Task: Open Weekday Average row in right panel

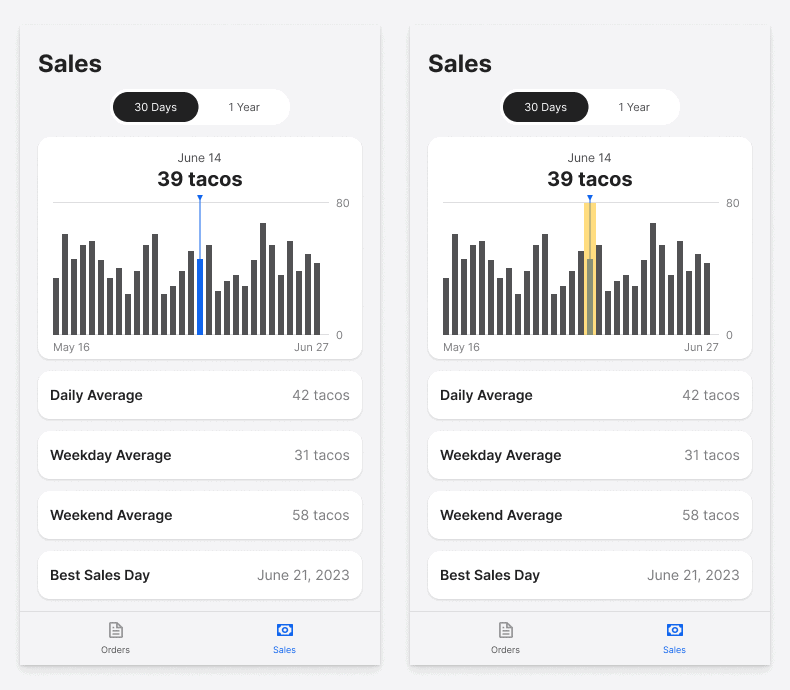Action: coord(590,455)
